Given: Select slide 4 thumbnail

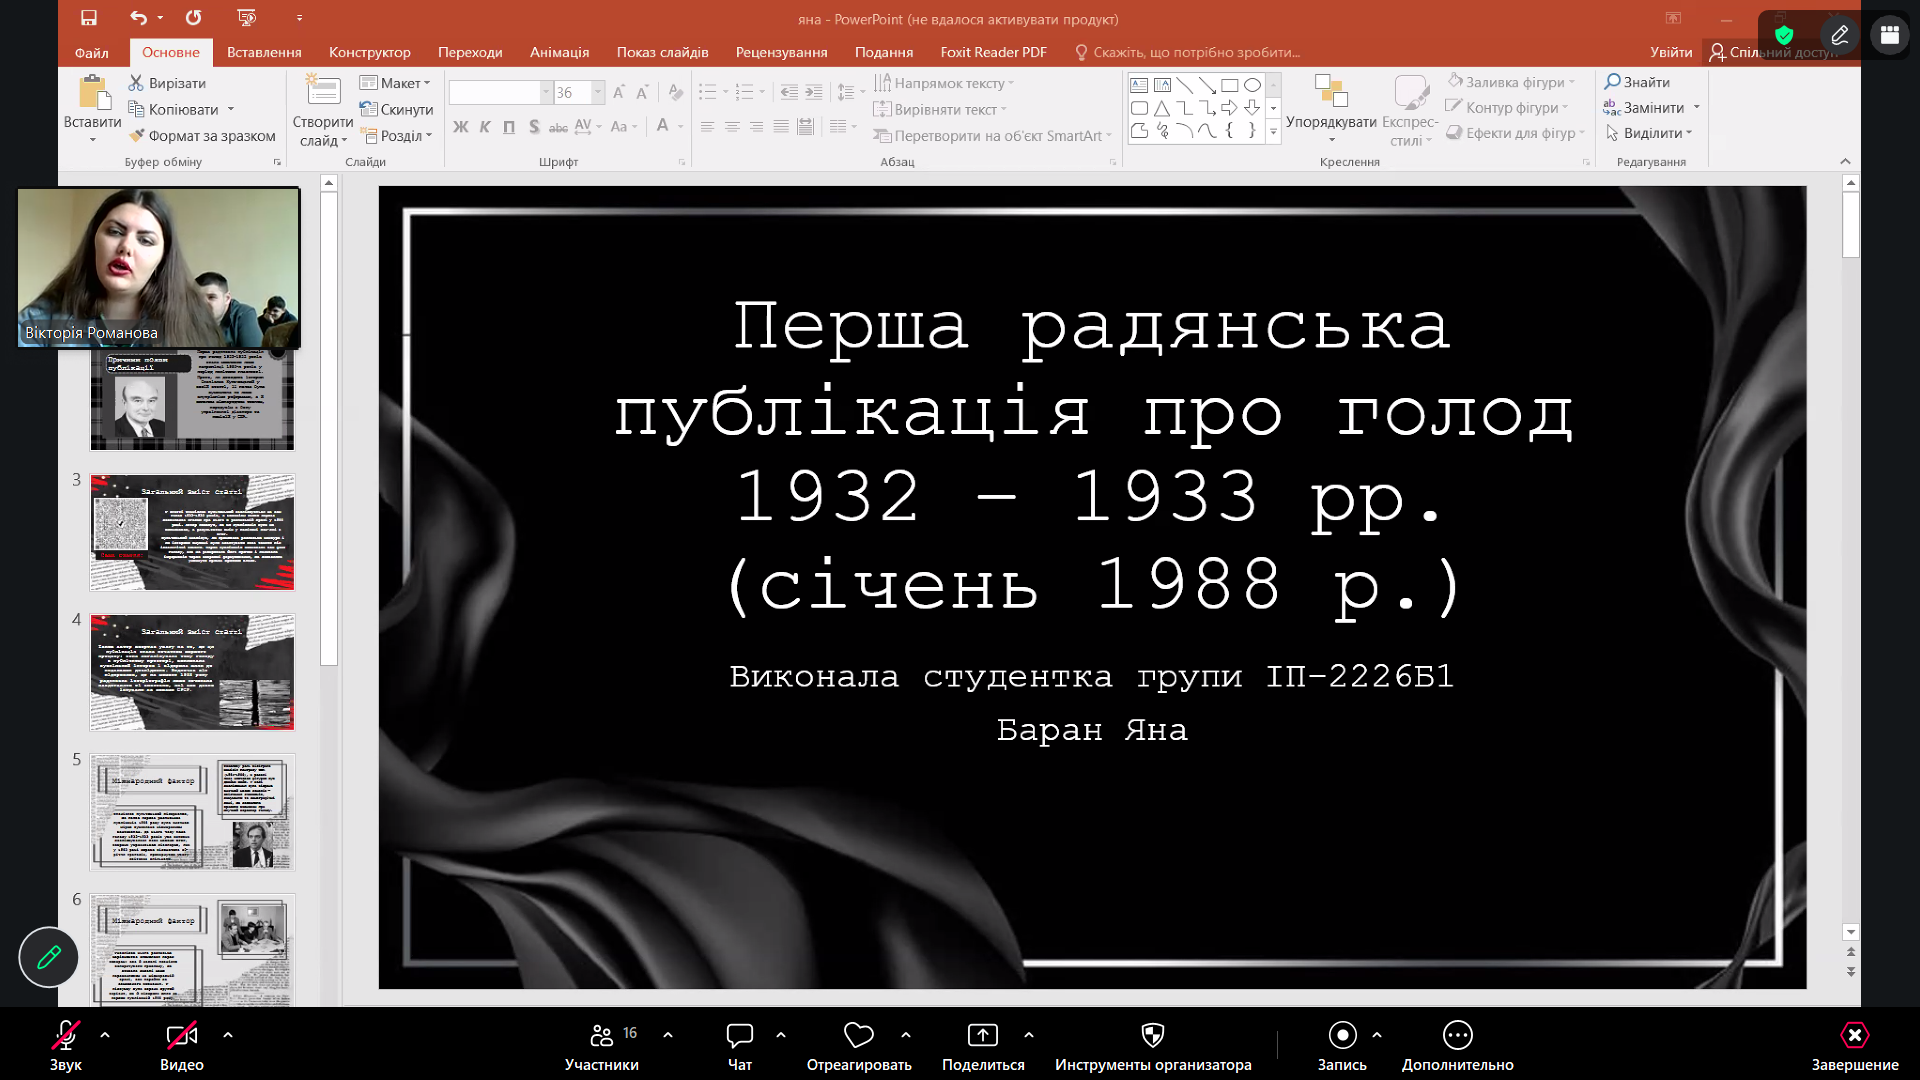Looking at the screenshot, I should (192, 672).
